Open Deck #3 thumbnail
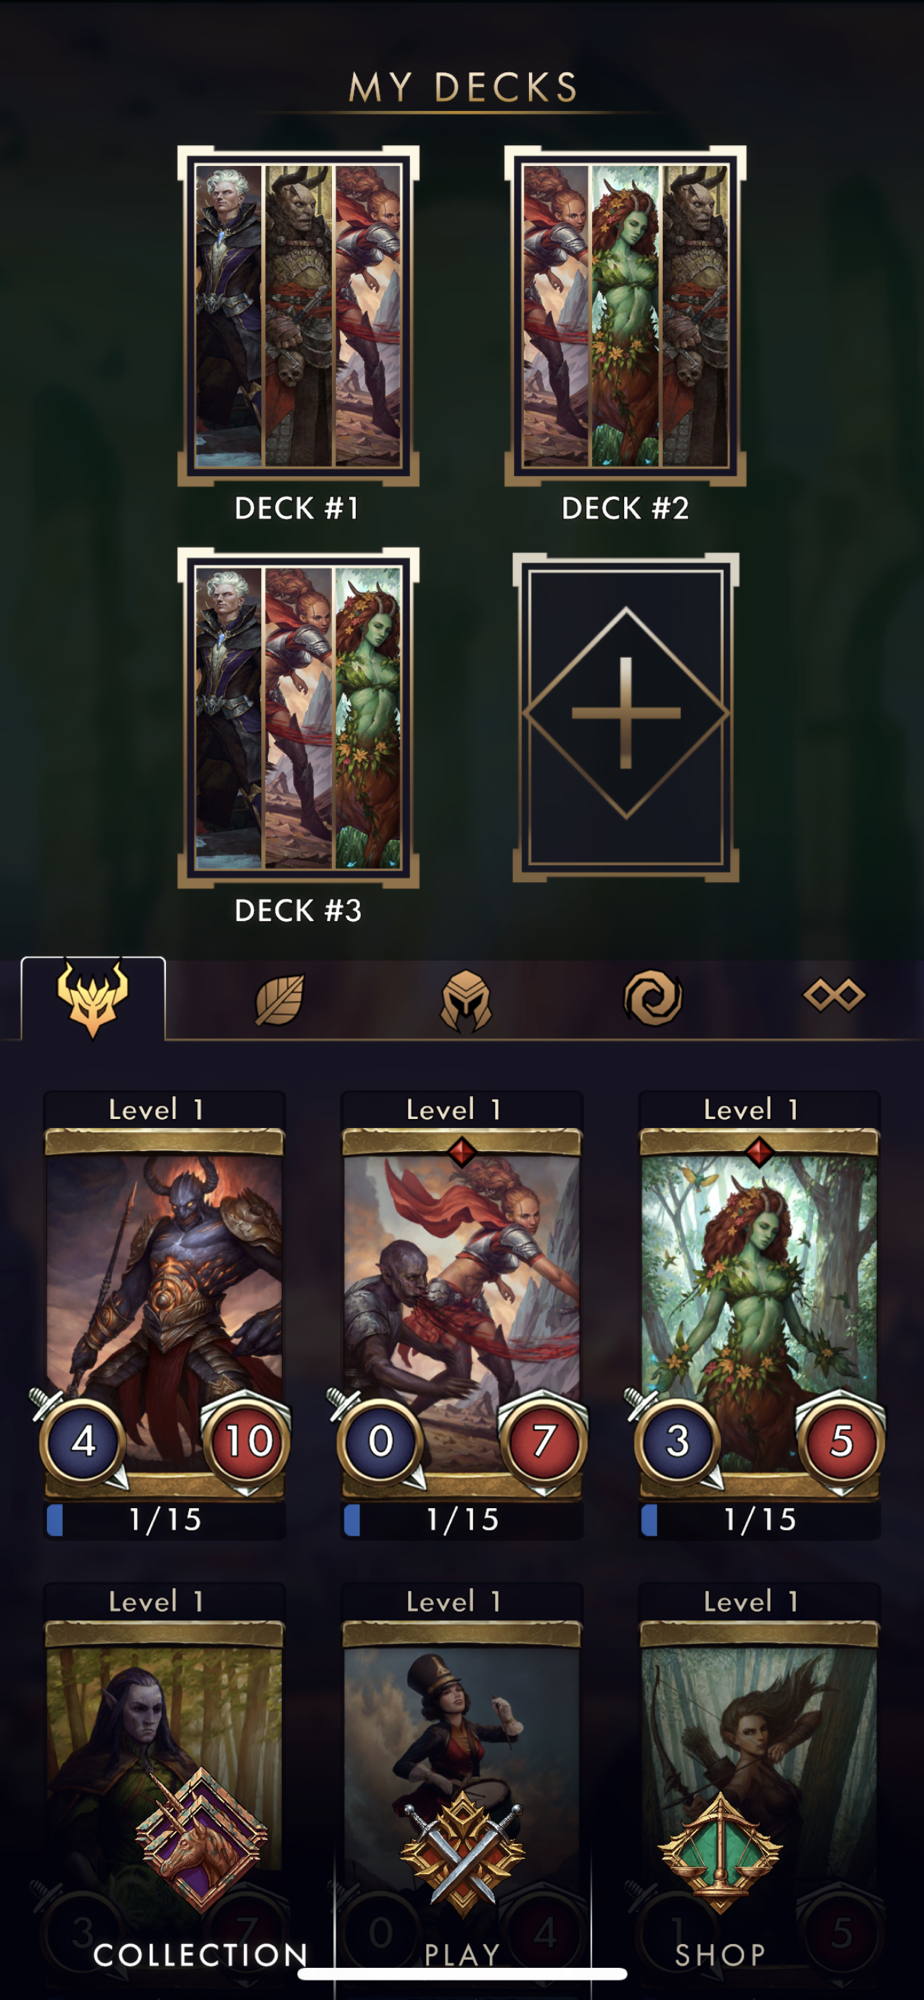 pyautogui.click(x=298, y=717)
